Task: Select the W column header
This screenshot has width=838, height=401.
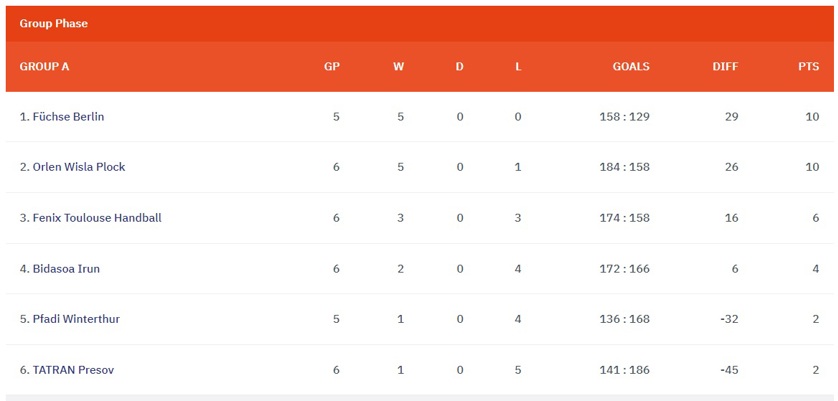Action: [x=399, y=67]
